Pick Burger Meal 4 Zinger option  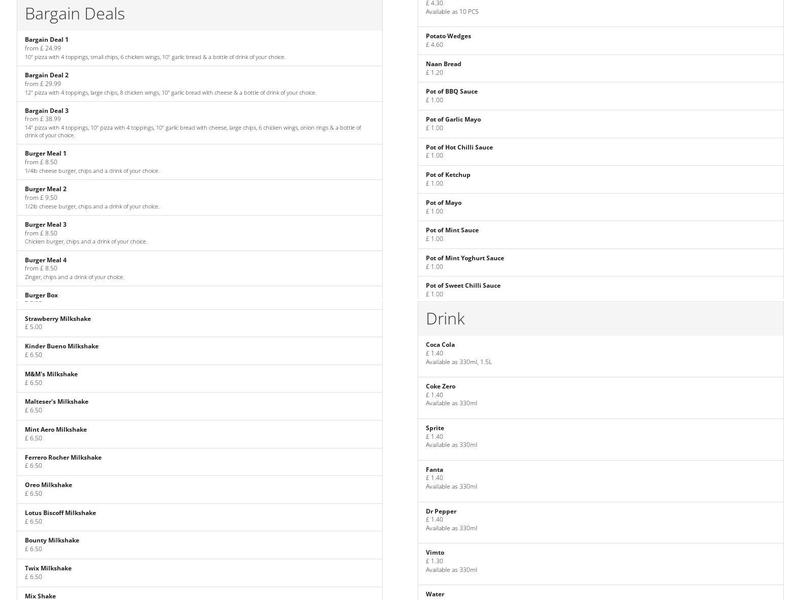point(200,268)
